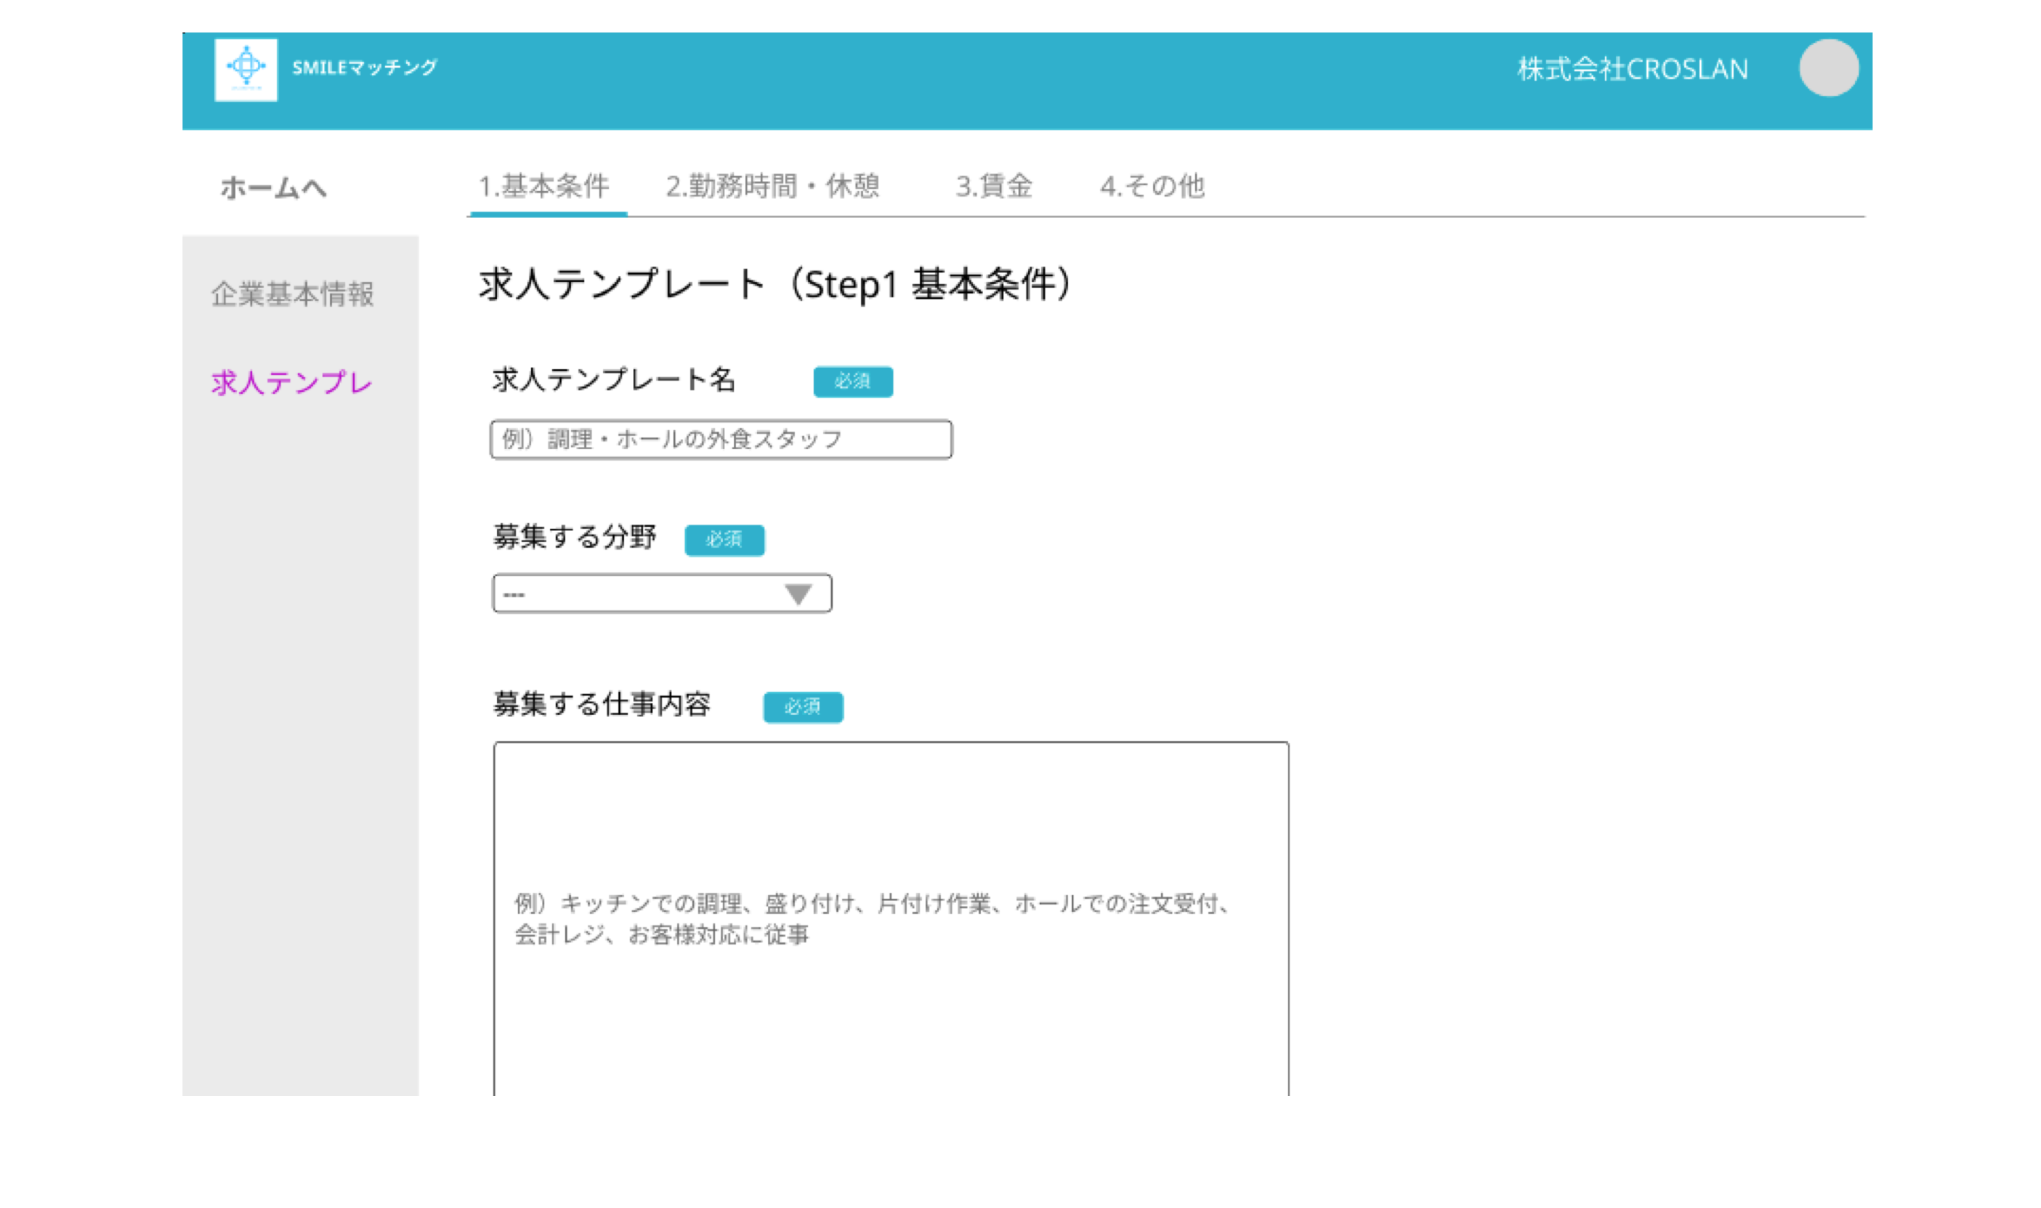Switch to the 2.勤務時間・休憩 tab
The height and width of the screenshot is (1208, 2041).
click(x=772, y=186)
